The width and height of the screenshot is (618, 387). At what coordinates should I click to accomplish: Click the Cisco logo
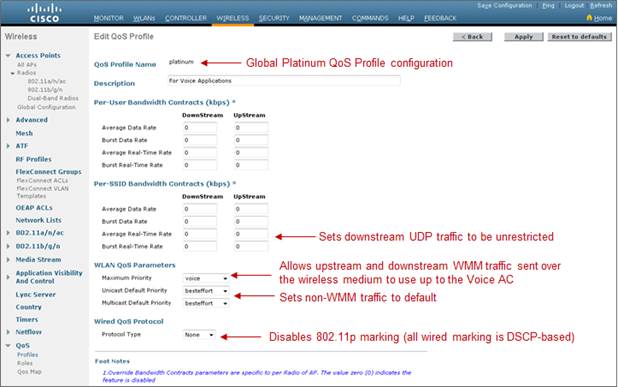click(x=44, y=13)
